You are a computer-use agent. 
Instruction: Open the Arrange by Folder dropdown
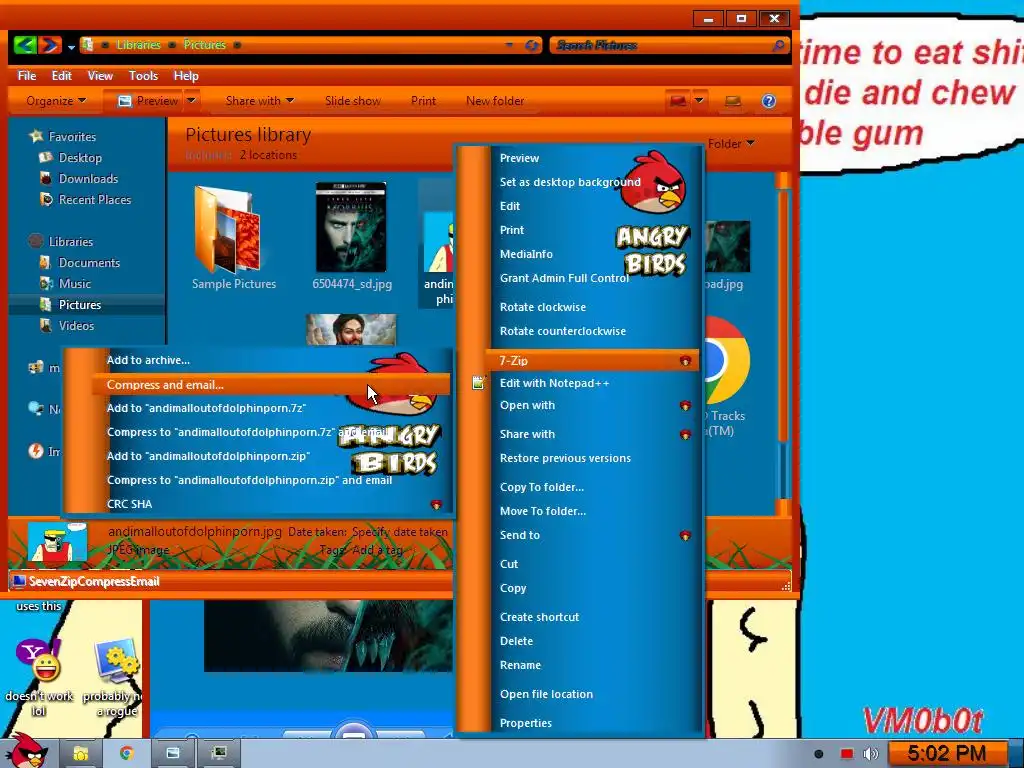731,144
